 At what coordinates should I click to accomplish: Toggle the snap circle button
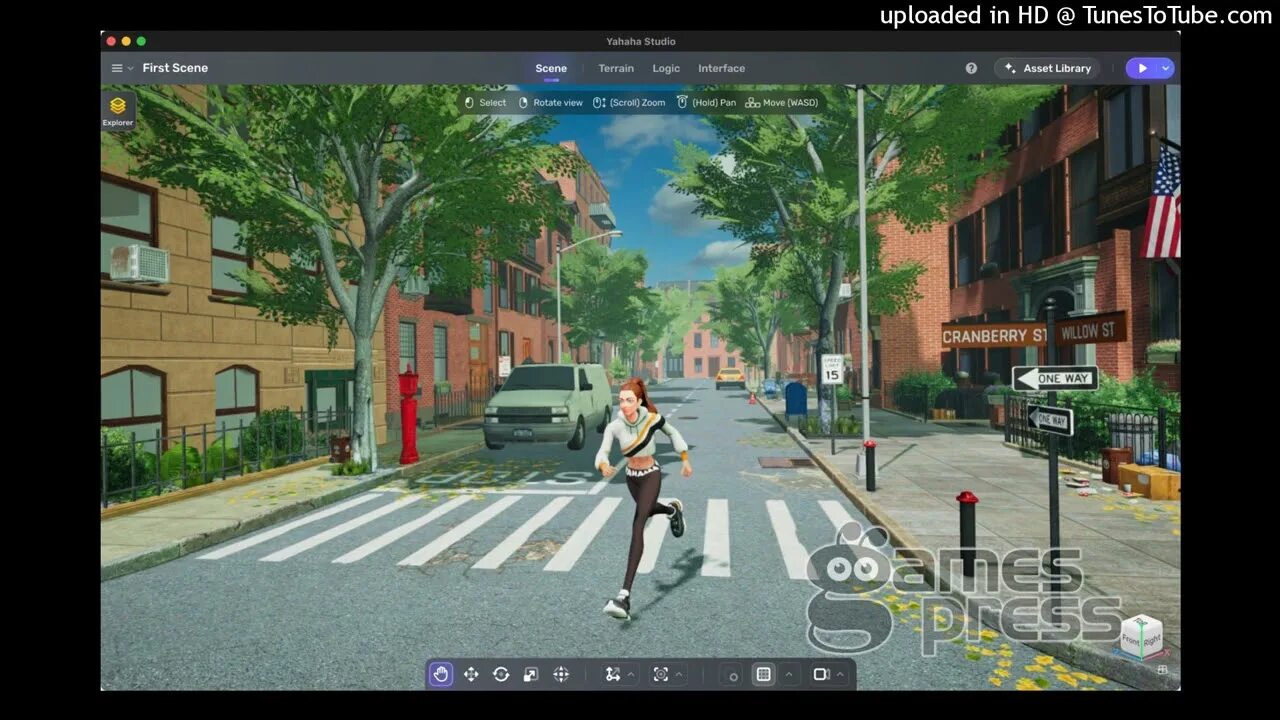733,676
